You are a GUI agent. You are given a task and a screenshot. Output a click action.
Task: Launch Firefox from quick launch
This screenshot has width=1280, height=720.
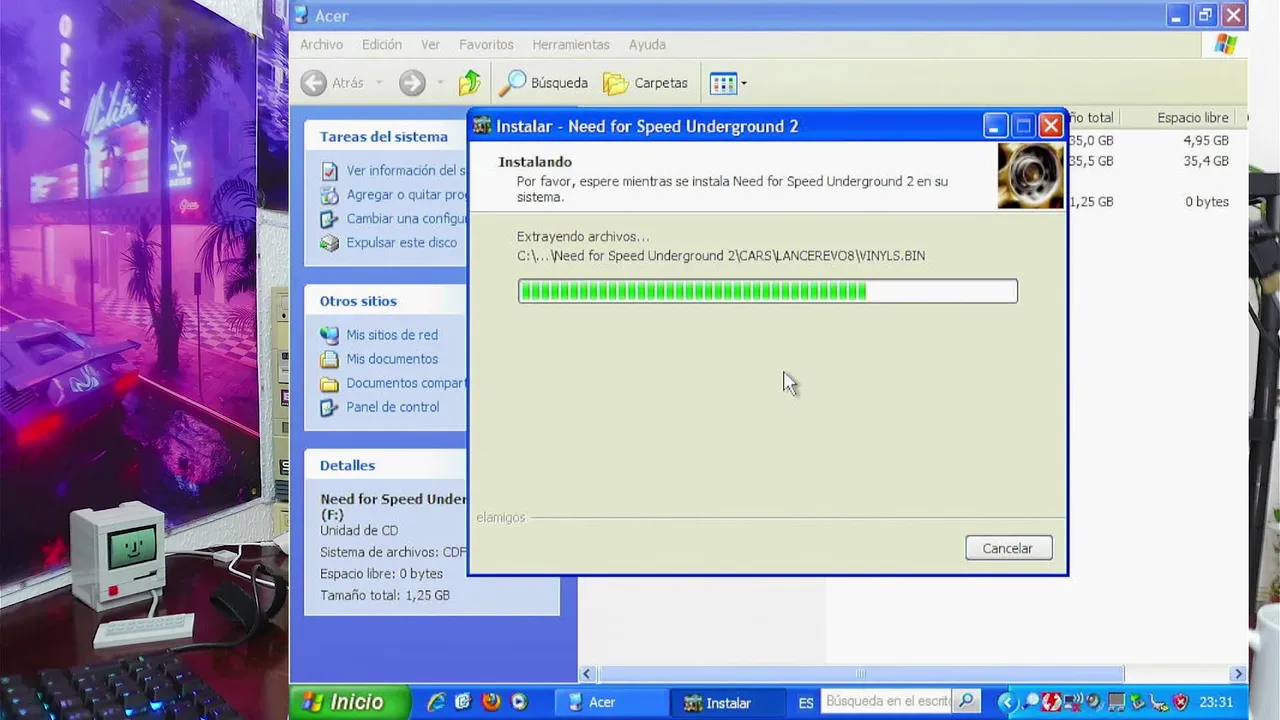tap(491, 702)
